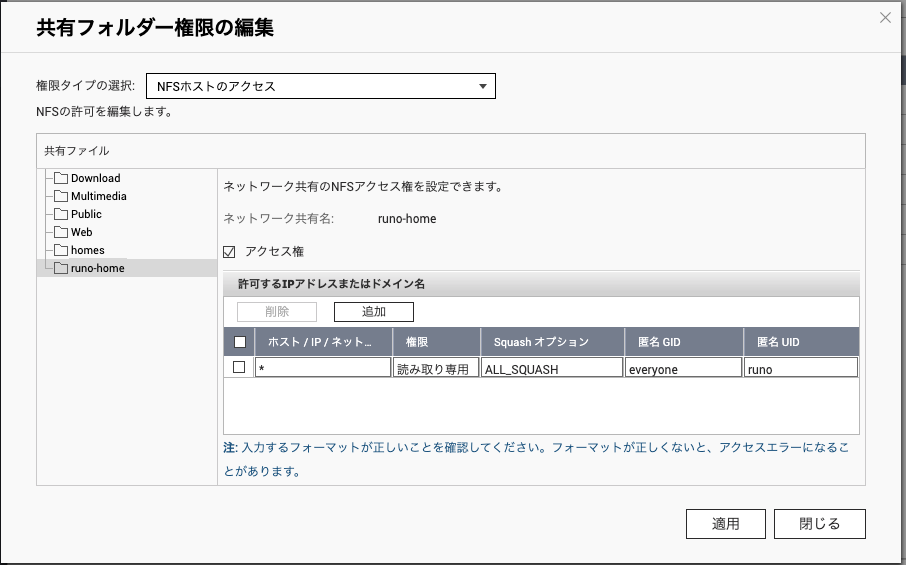Click the 匿名 UID column header
This screenshot has width=906, height=565.
[801, 342]
